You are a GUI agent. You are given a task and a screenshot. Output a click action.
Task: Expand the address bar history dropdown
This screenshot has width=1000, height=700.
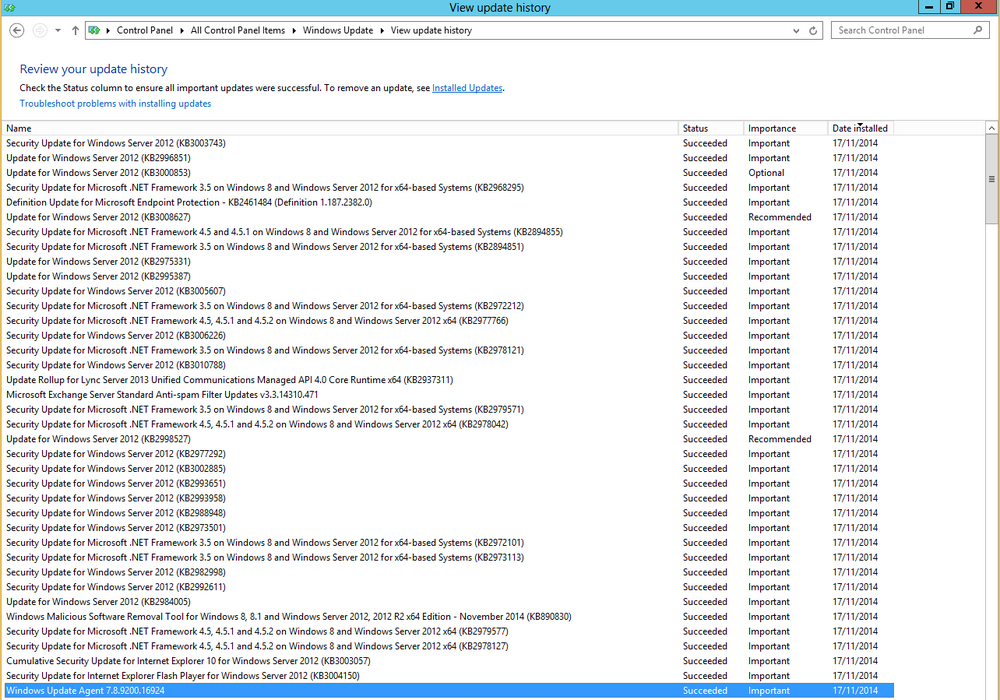[796, 31]
